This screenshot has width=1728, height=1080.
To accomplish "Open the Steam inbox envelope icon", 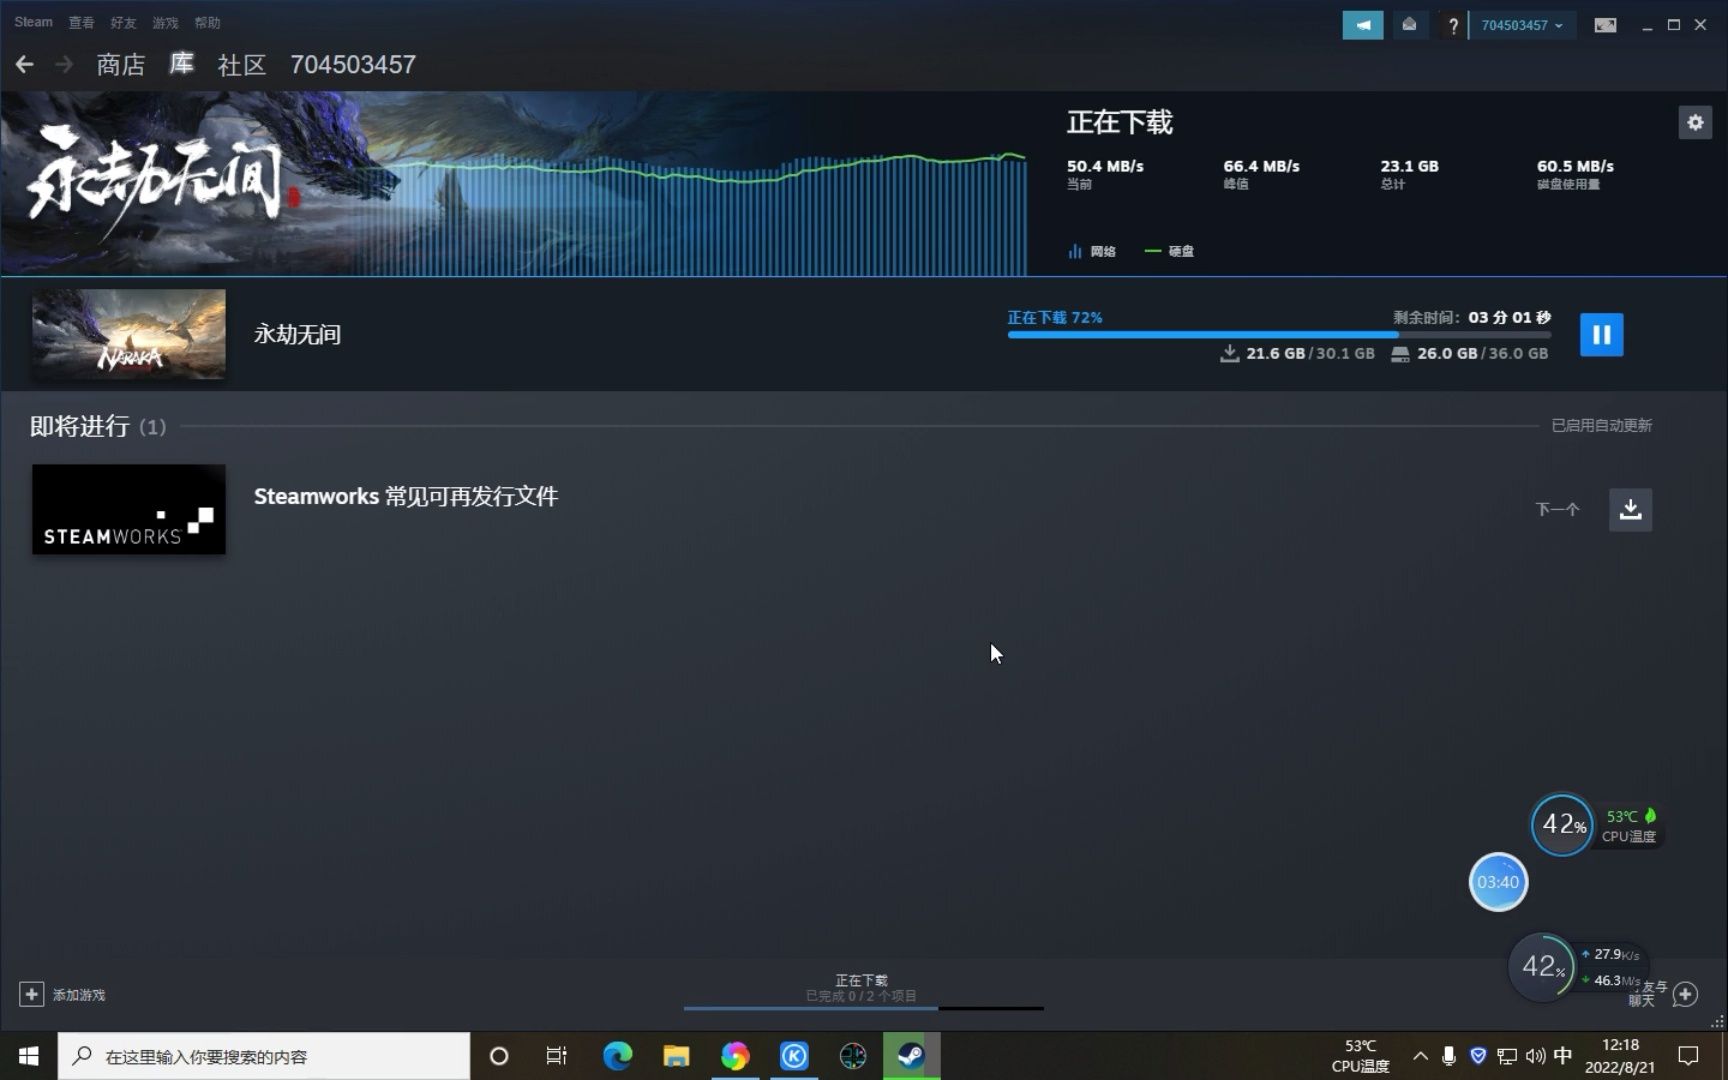I will coord(1409,25).
